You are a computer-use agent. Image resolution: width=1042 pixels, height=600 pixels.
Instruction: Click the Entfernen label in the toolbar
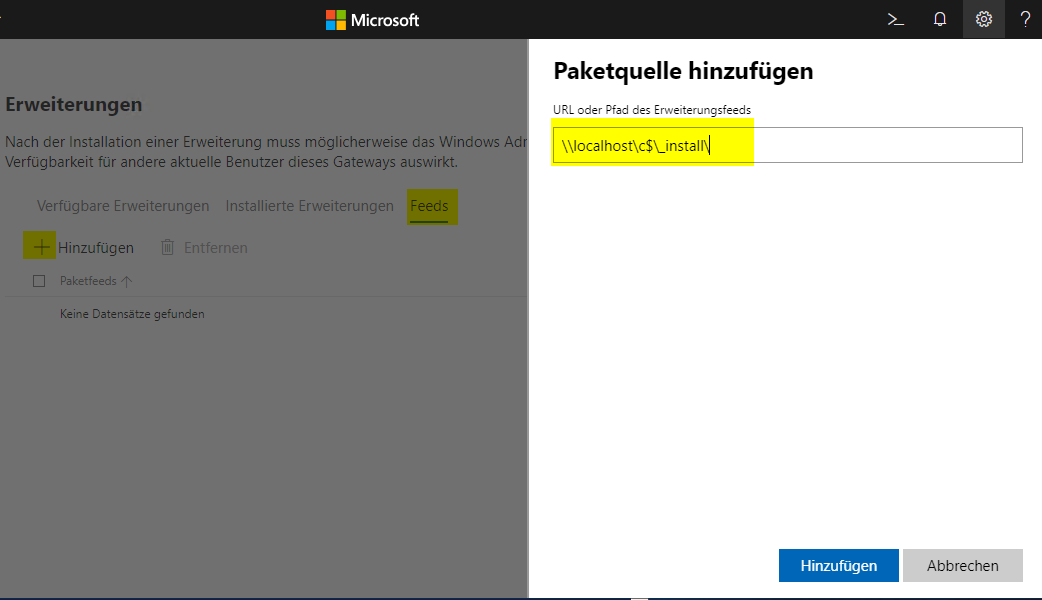coord(215,247)
